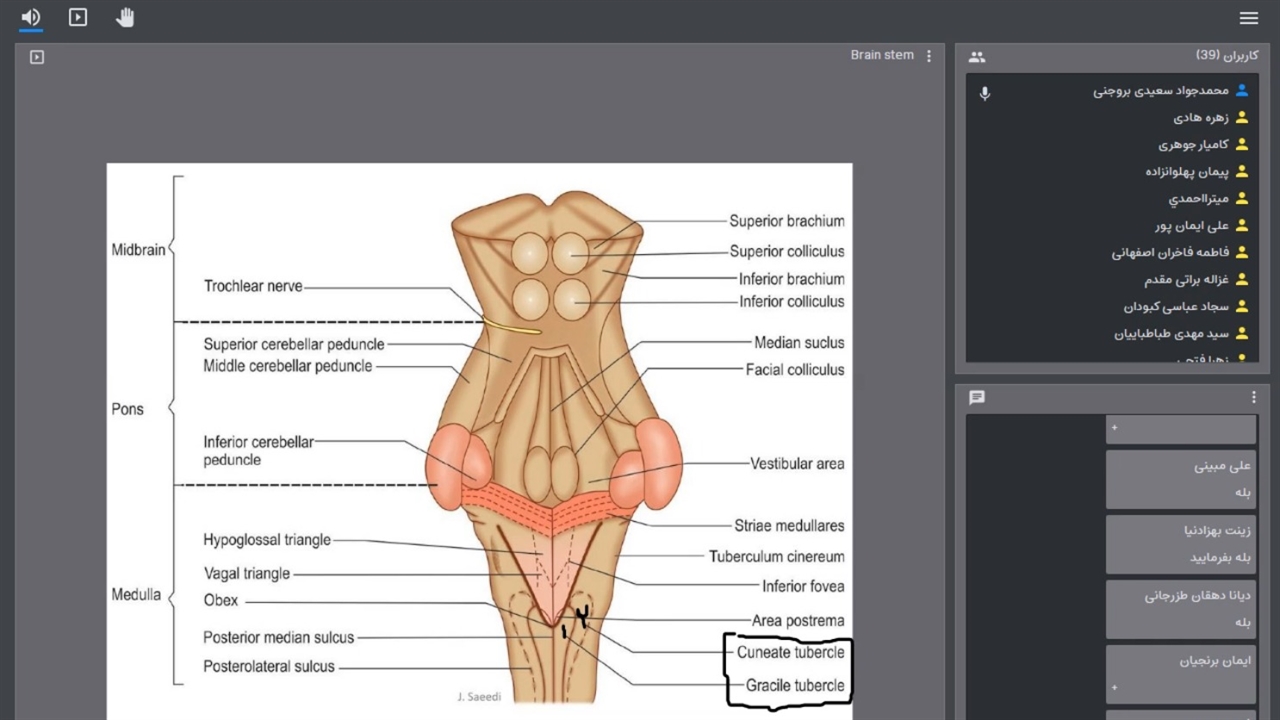1280x720 pixels.
Task: Click the chat message from زینت بهزادنیا
Action: pos(1181,544)
